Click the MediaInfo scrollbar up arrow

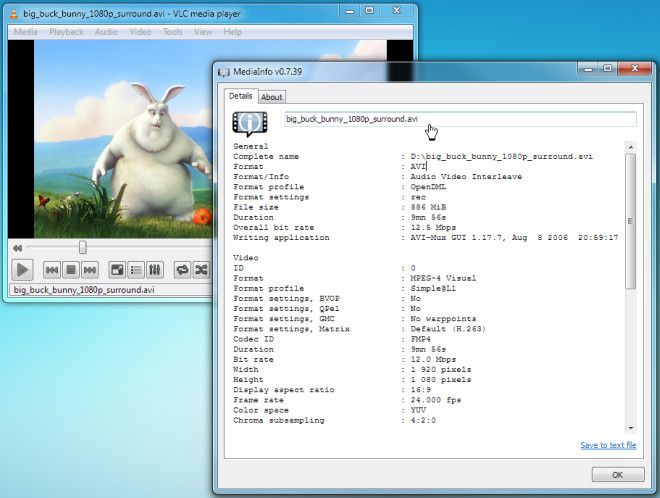[631, 147]
